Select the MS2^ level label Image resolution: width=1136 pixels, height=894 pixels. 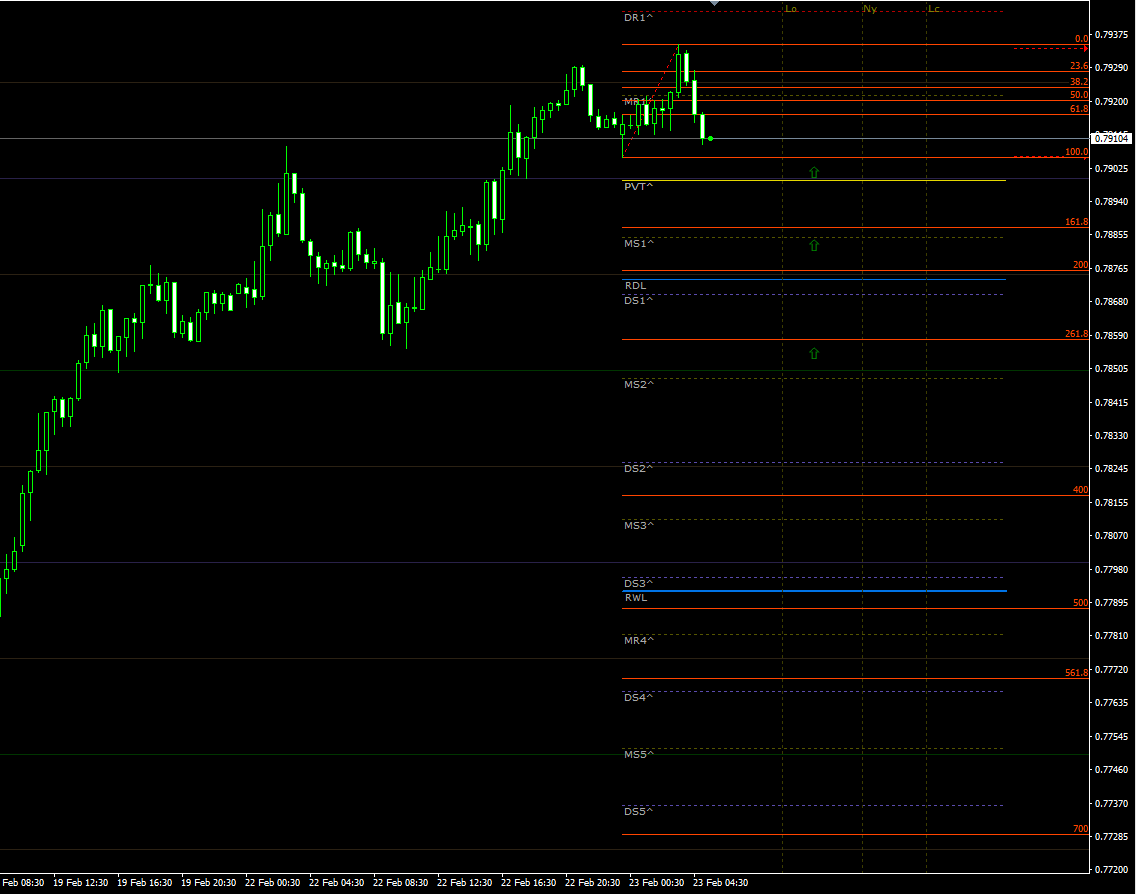(x=639, y=384)
